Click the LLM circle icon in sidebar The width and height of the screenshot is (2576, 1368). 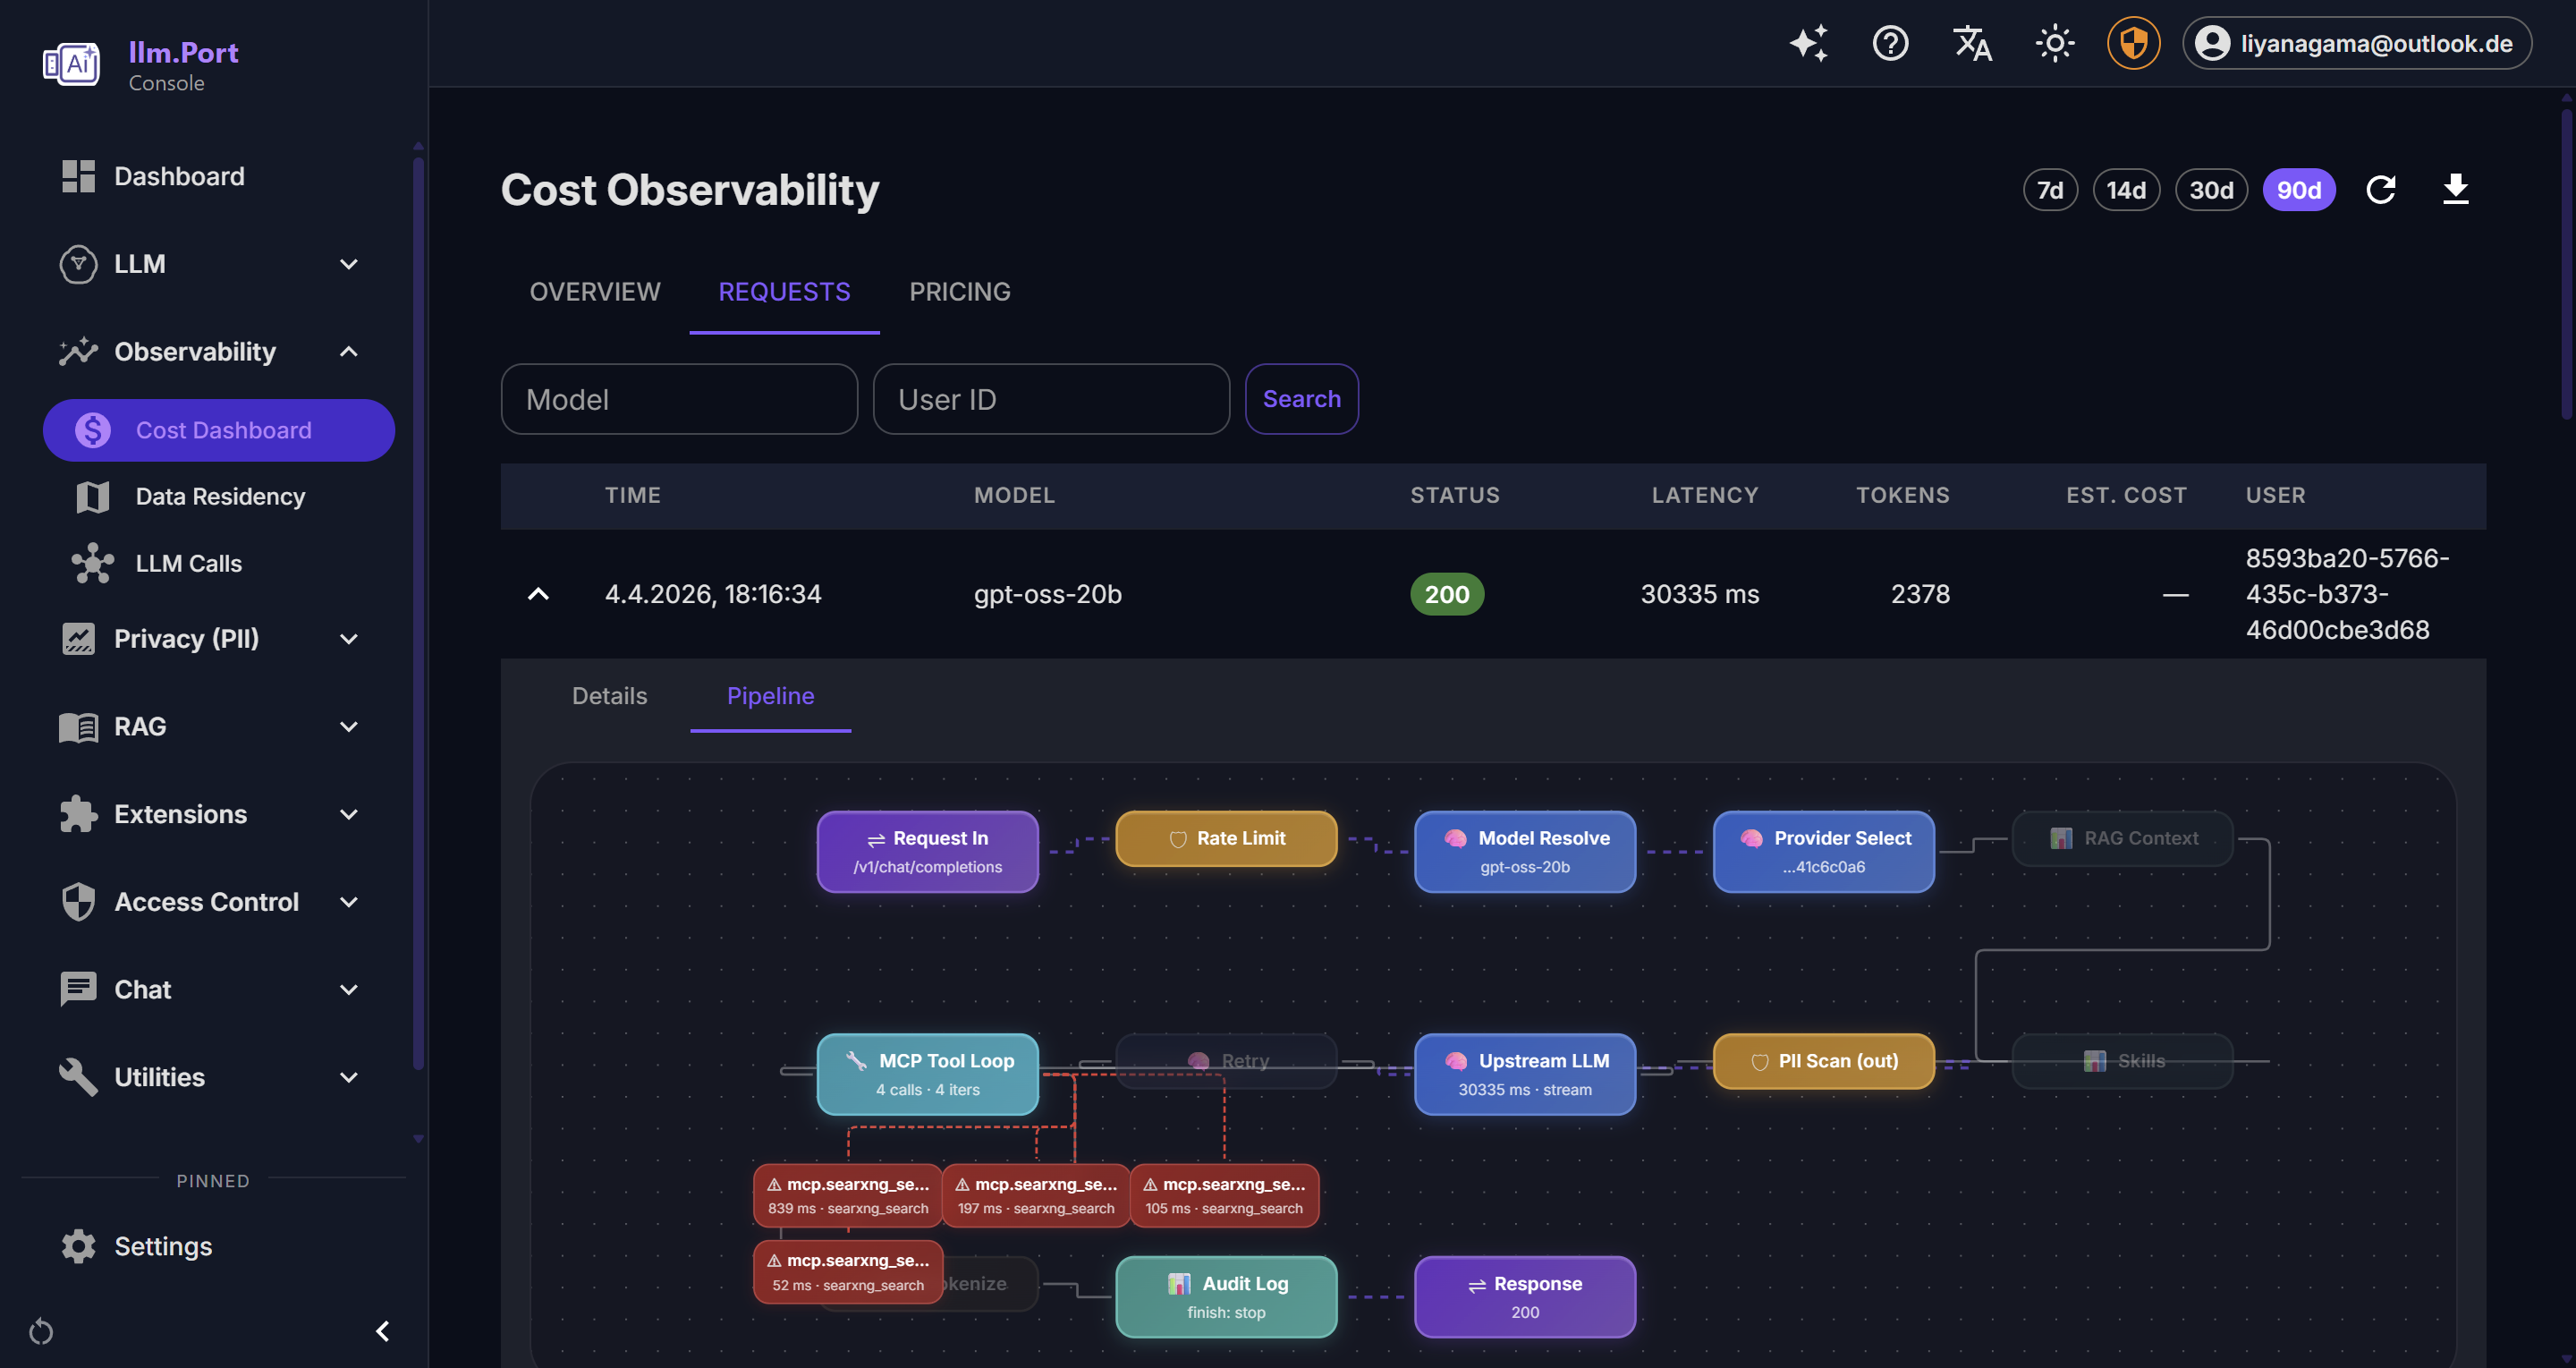coord(78,264)
